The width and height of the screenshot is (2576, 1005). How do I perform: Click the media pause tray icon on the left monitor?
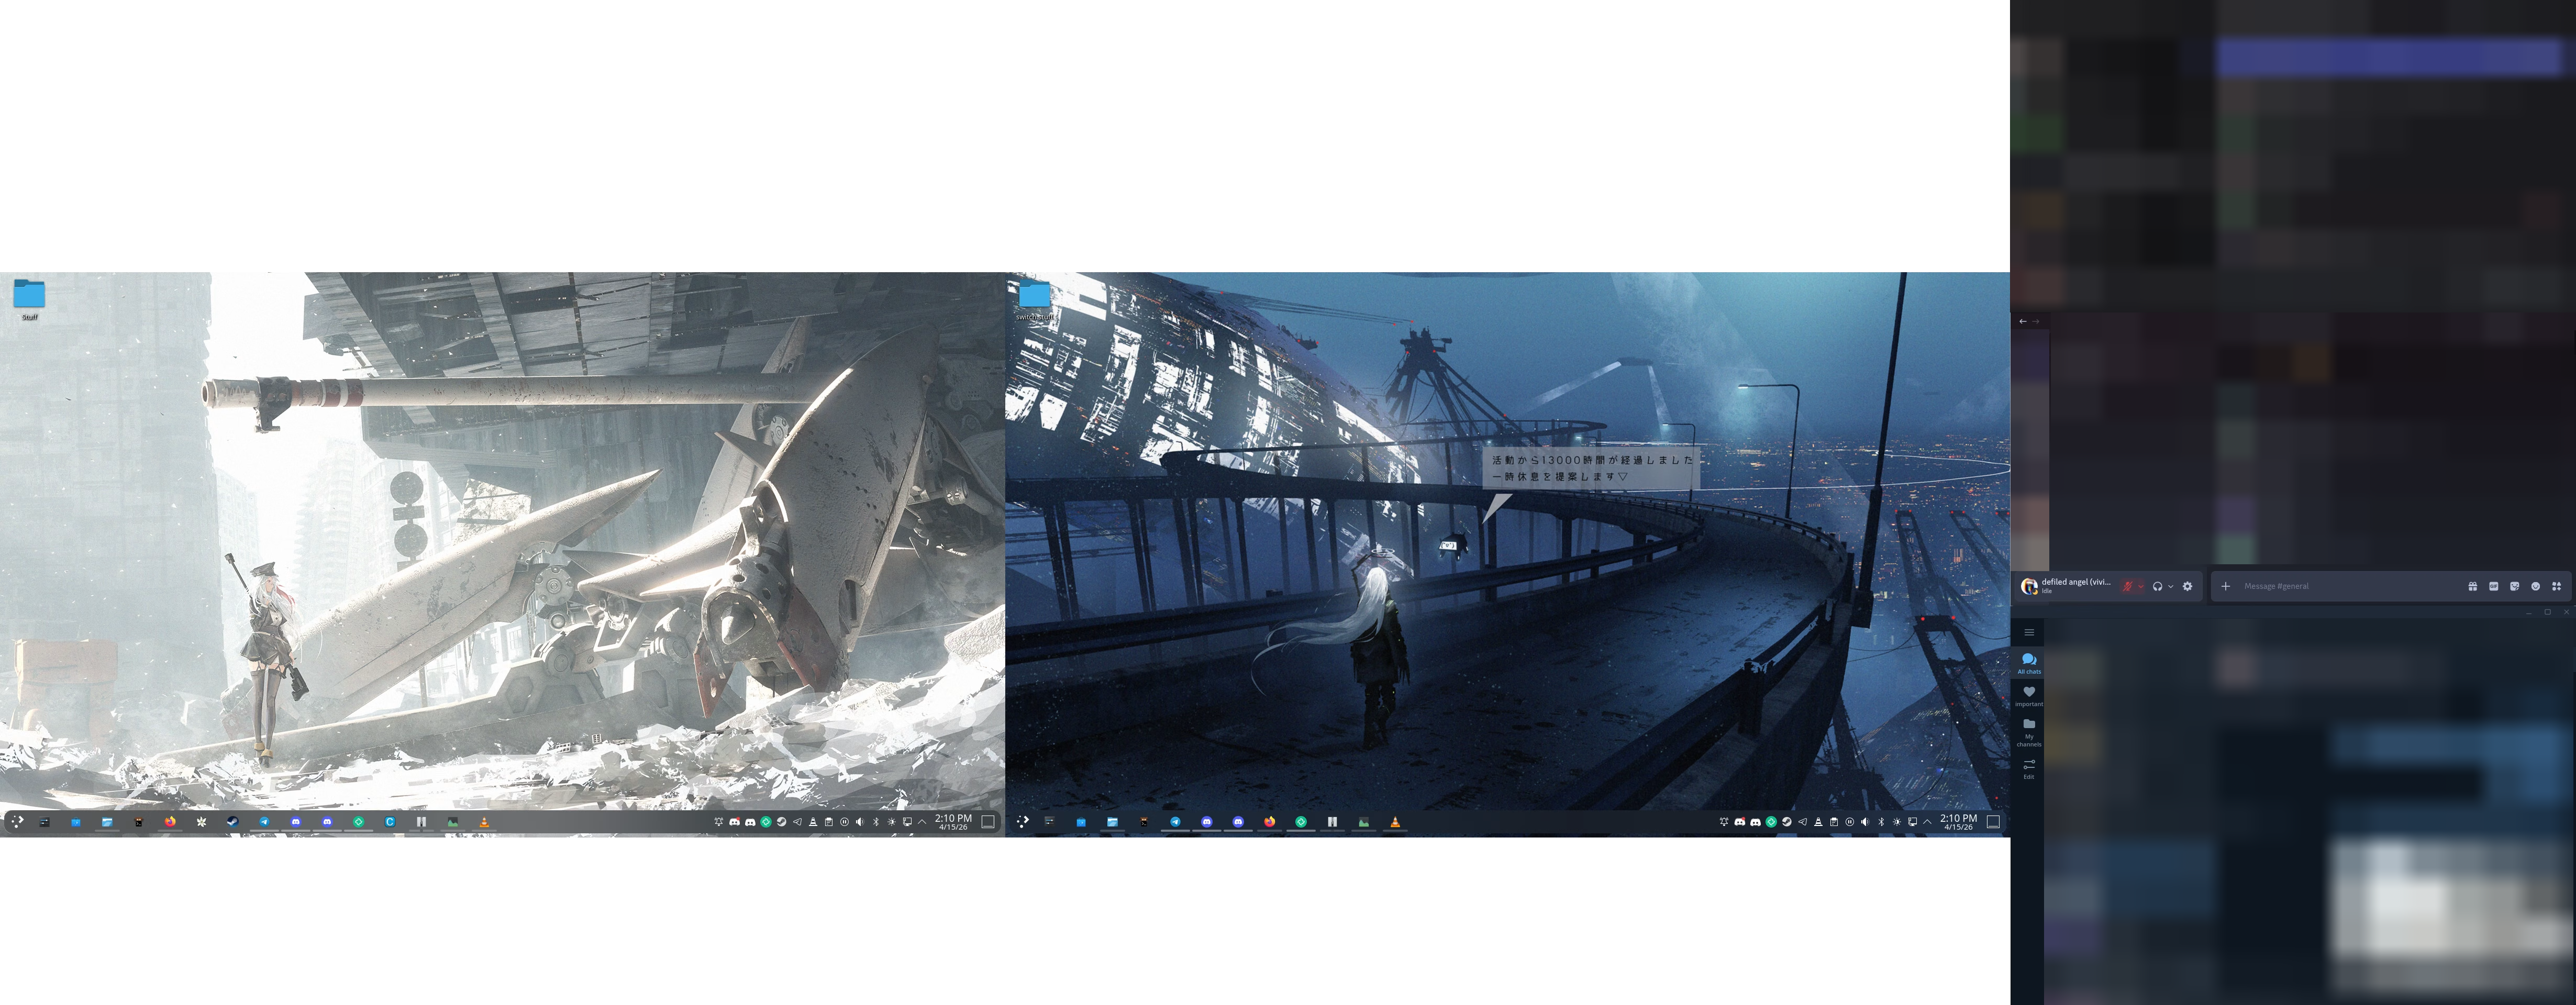tap(844, 822)
